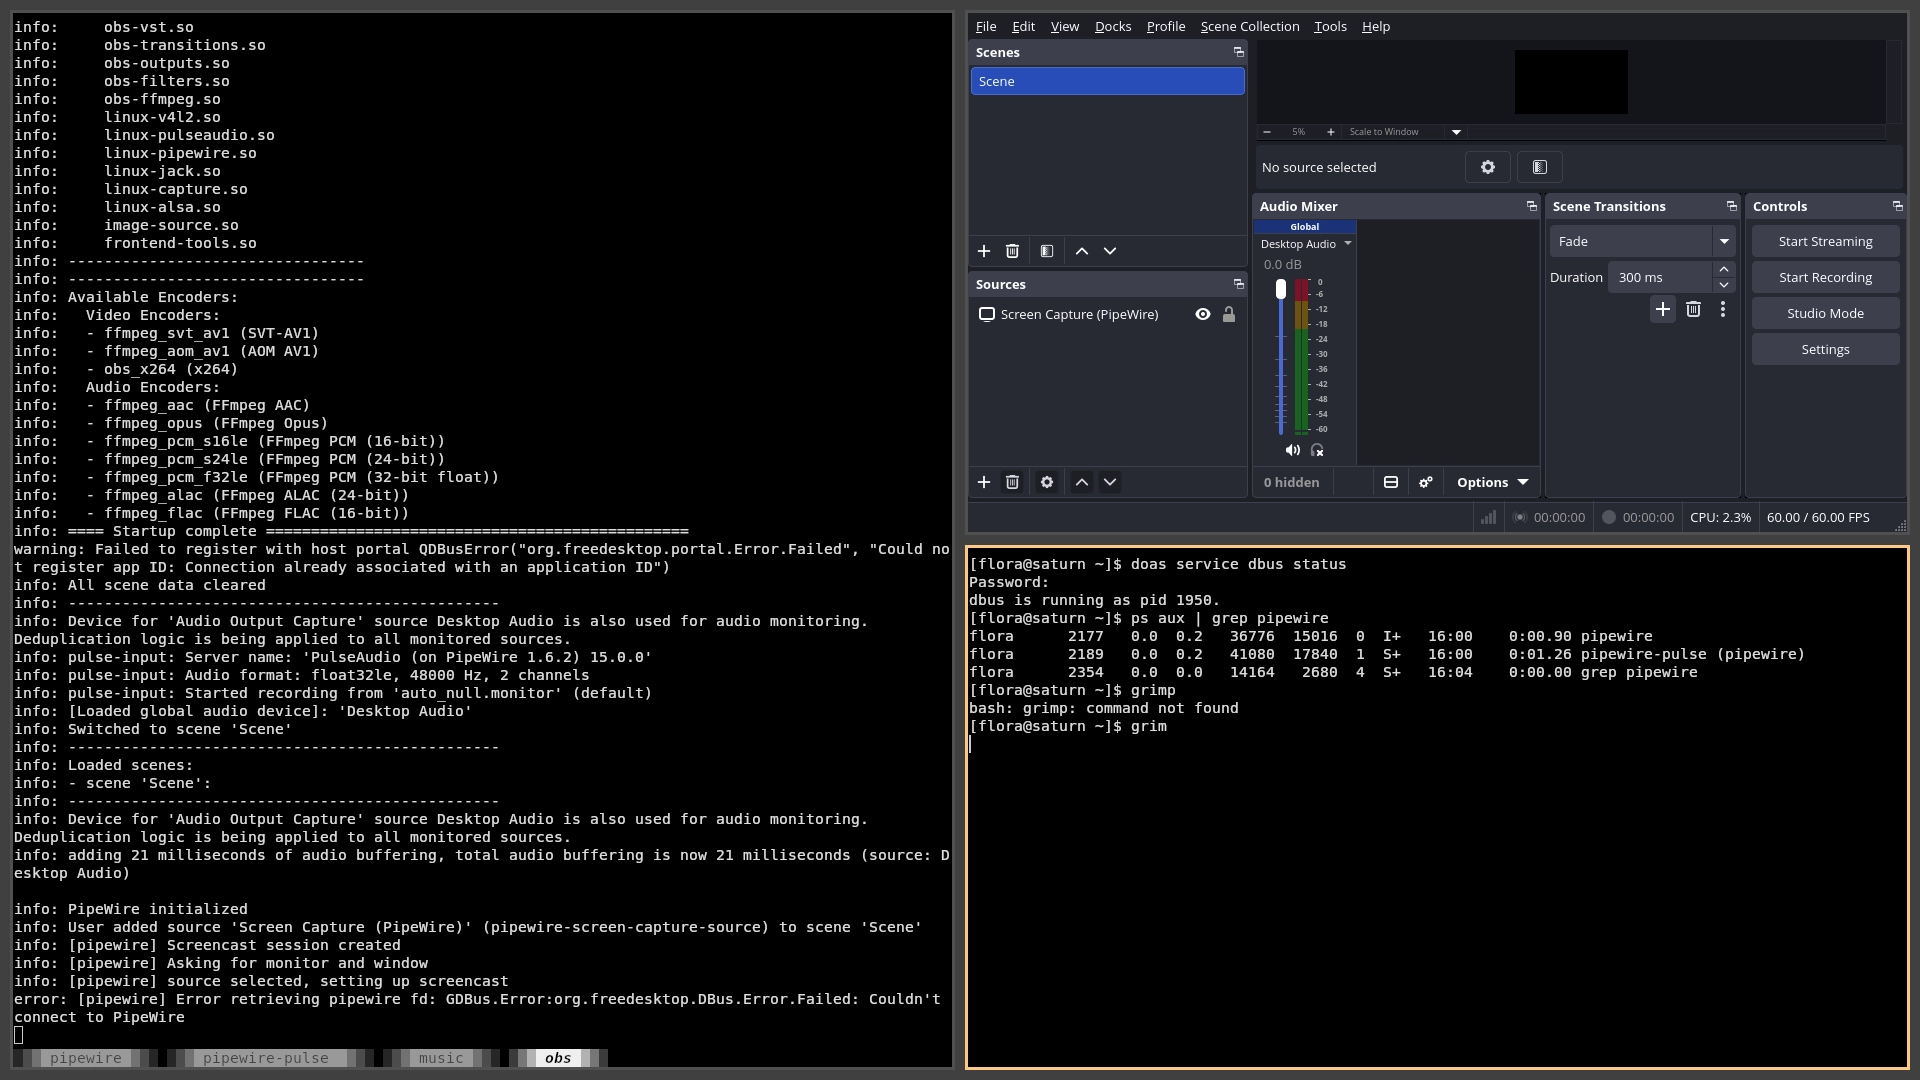Add a scene transition with plus button

pyautogui.click(x=1663, y=309)
